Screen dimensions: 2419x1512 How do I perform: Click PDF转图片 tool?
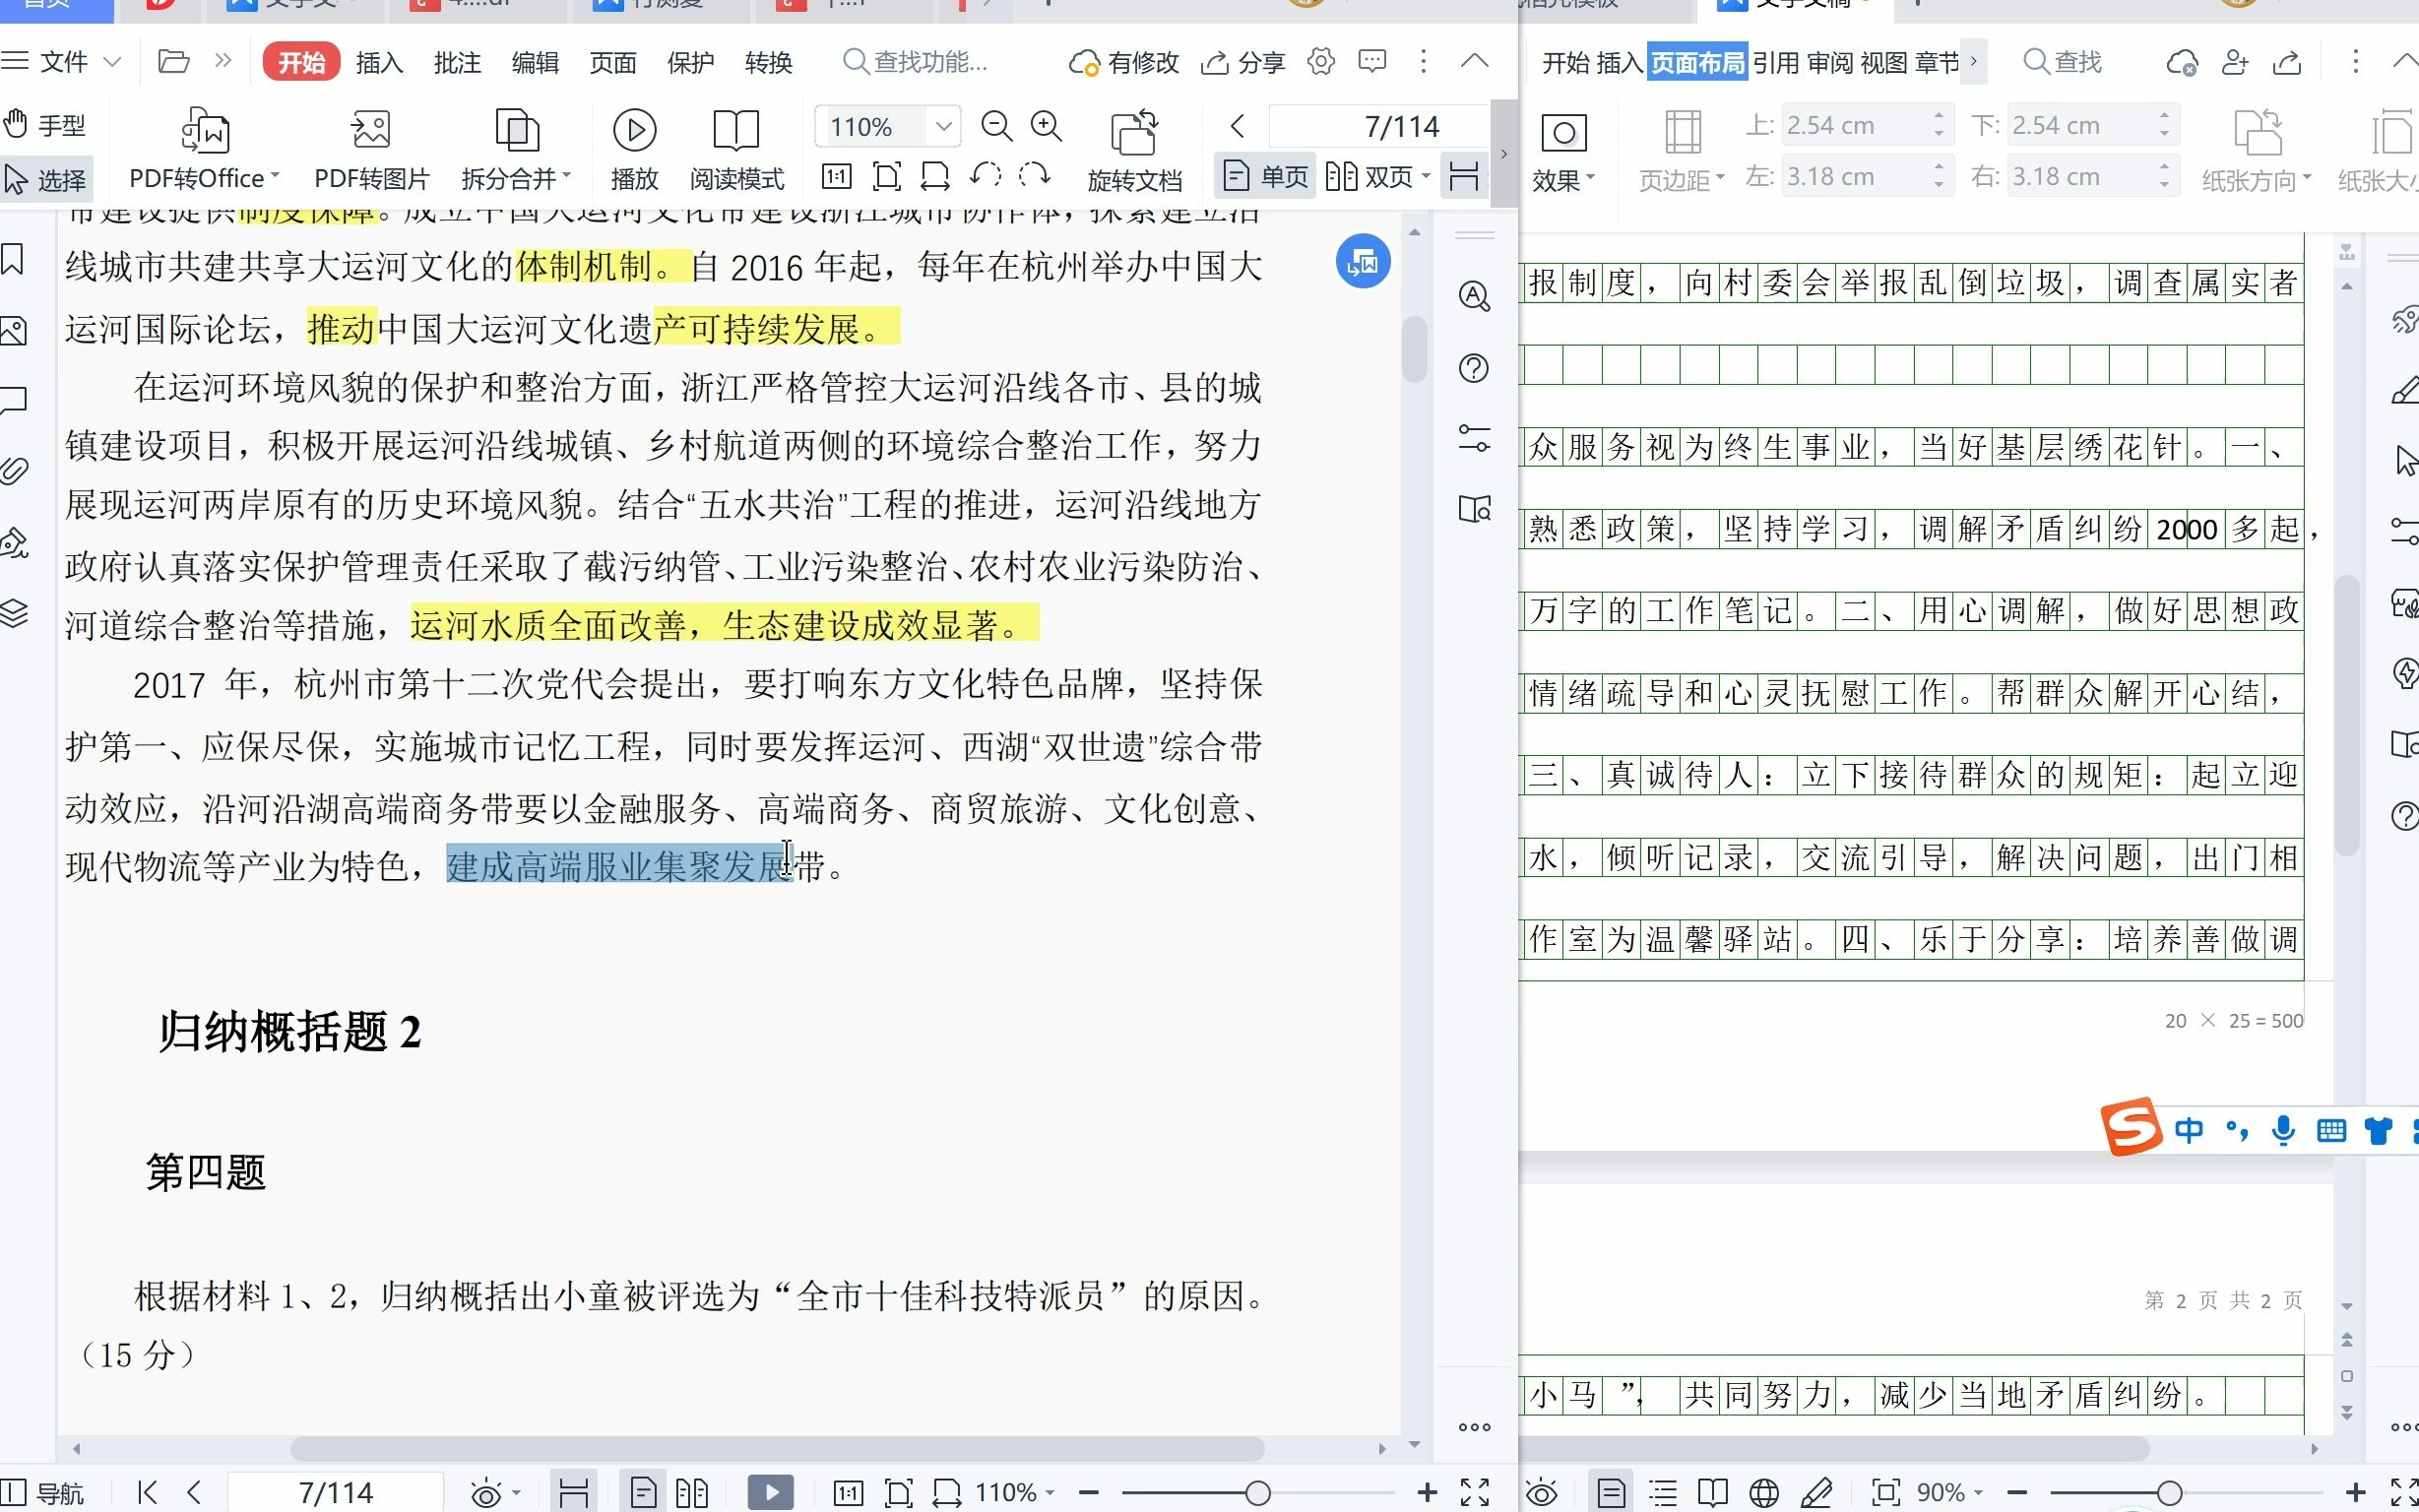[371, 150]
